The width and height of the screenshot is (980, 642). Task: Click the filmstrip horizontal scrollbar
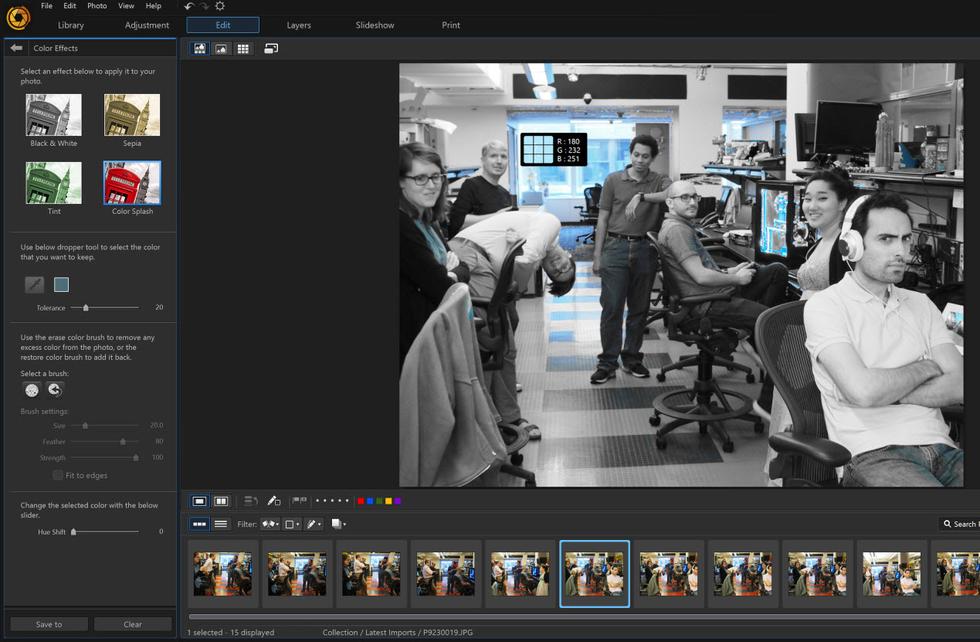[x=584, y=616]
